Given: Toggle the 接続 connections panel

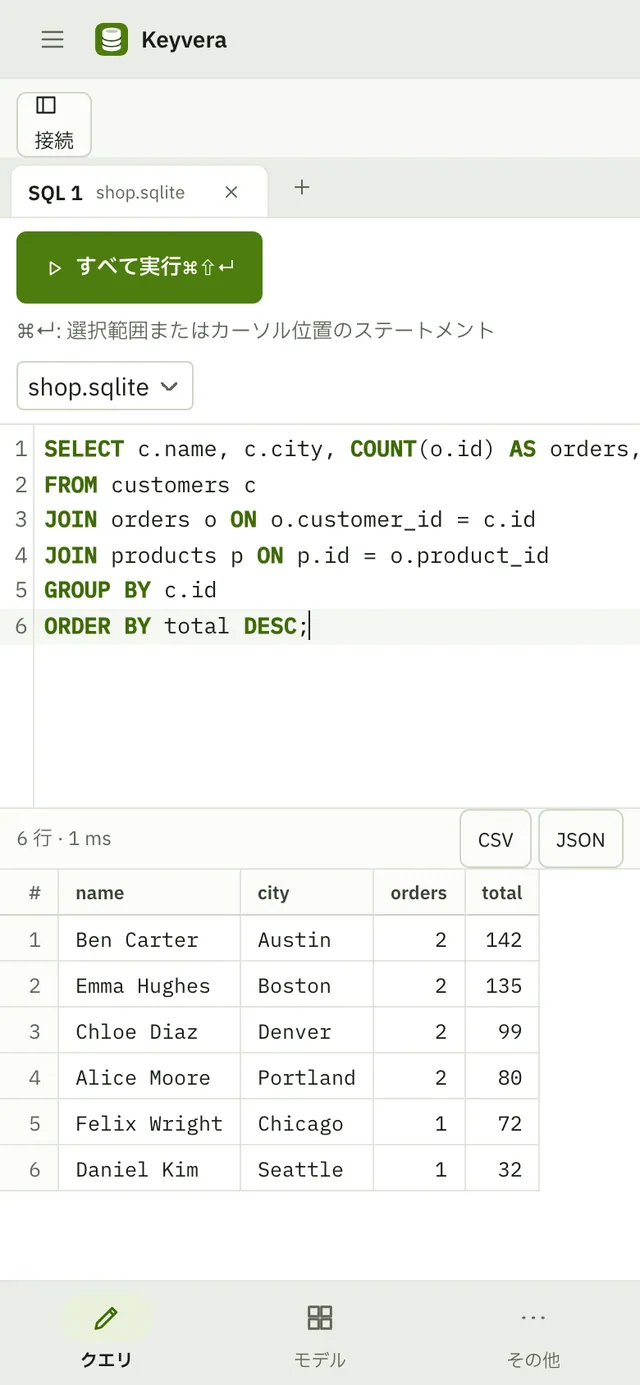Looking at the screenshot, I should point(54,124).
